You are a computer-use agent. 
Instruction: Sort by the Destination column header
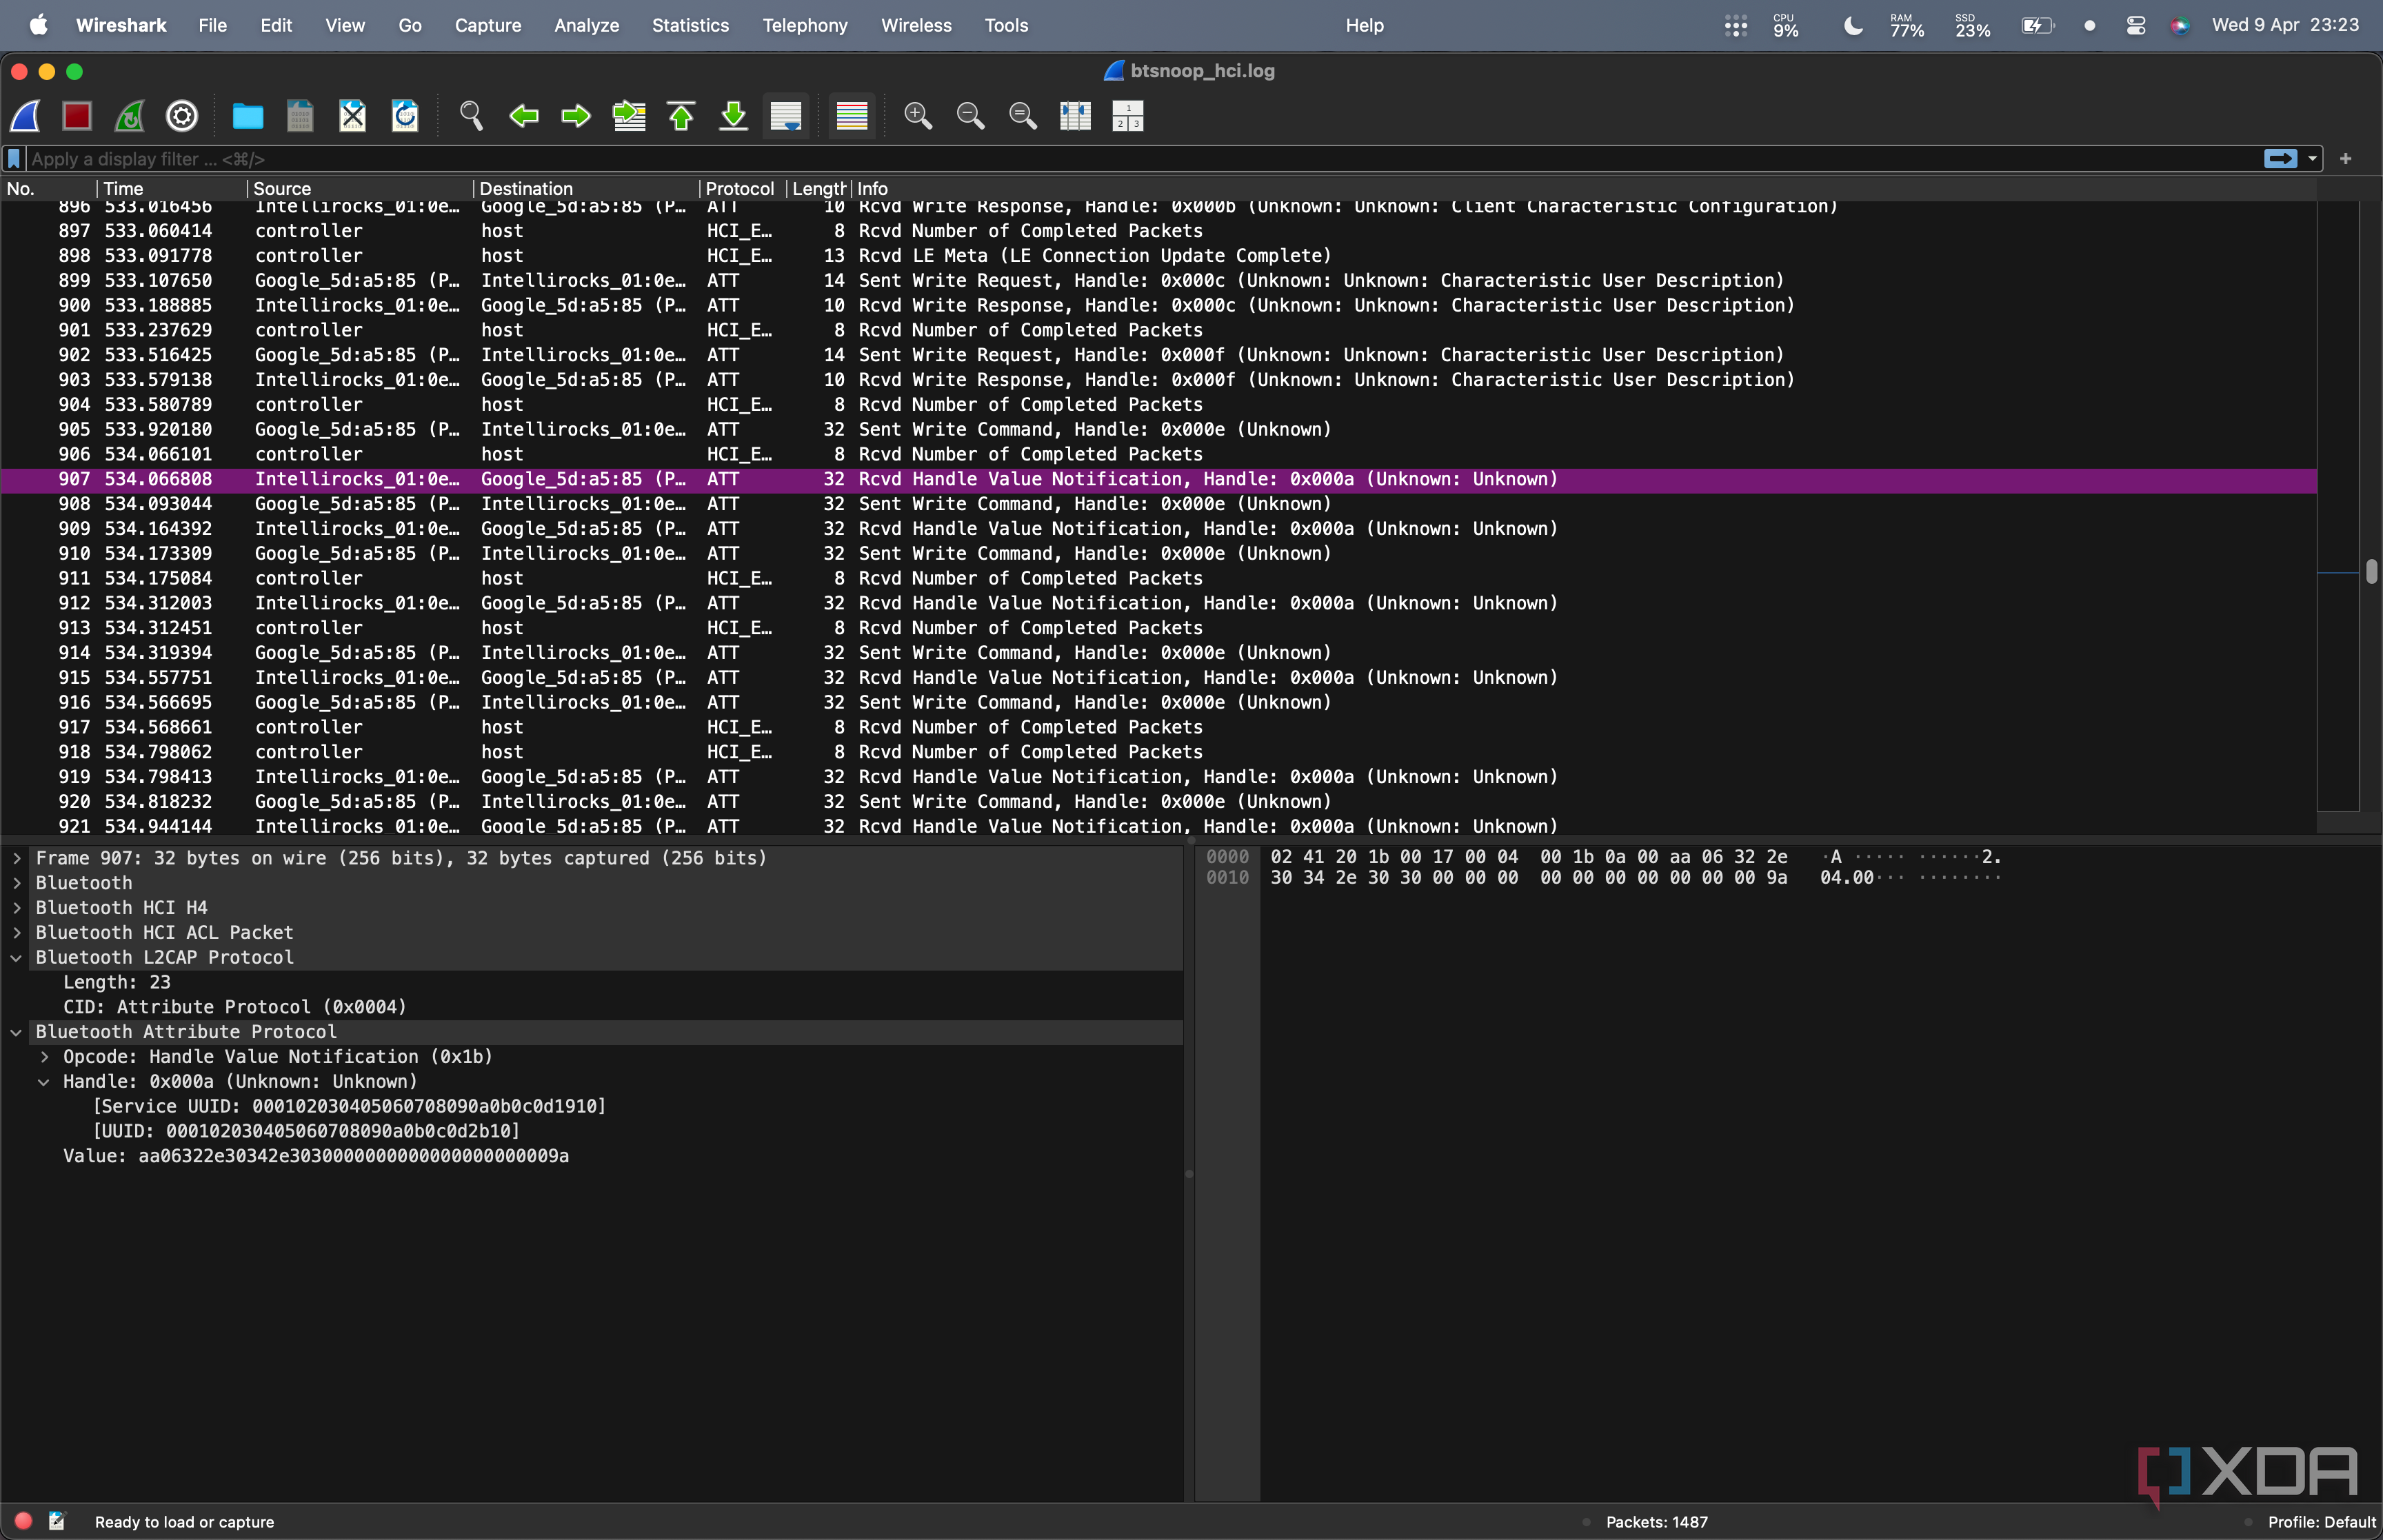[586, 189]
